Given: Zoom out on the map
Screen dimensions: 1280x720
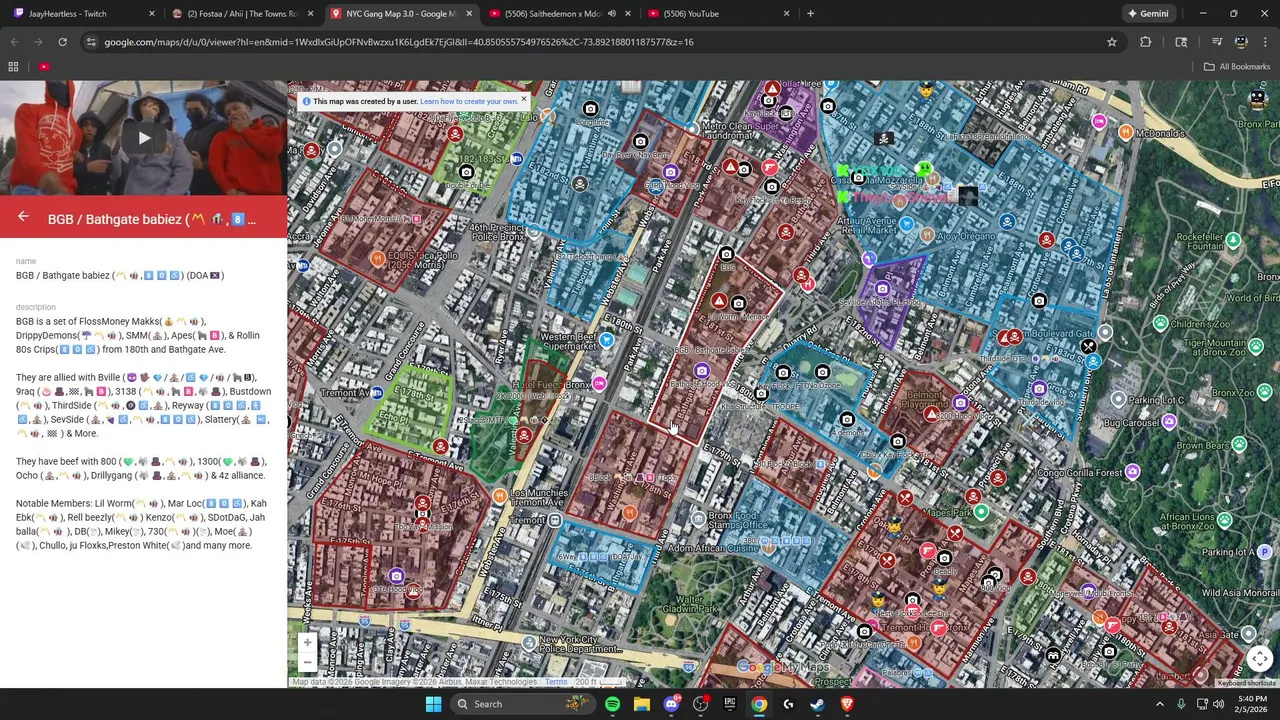Looking at the screenshot, I should 307,662.
